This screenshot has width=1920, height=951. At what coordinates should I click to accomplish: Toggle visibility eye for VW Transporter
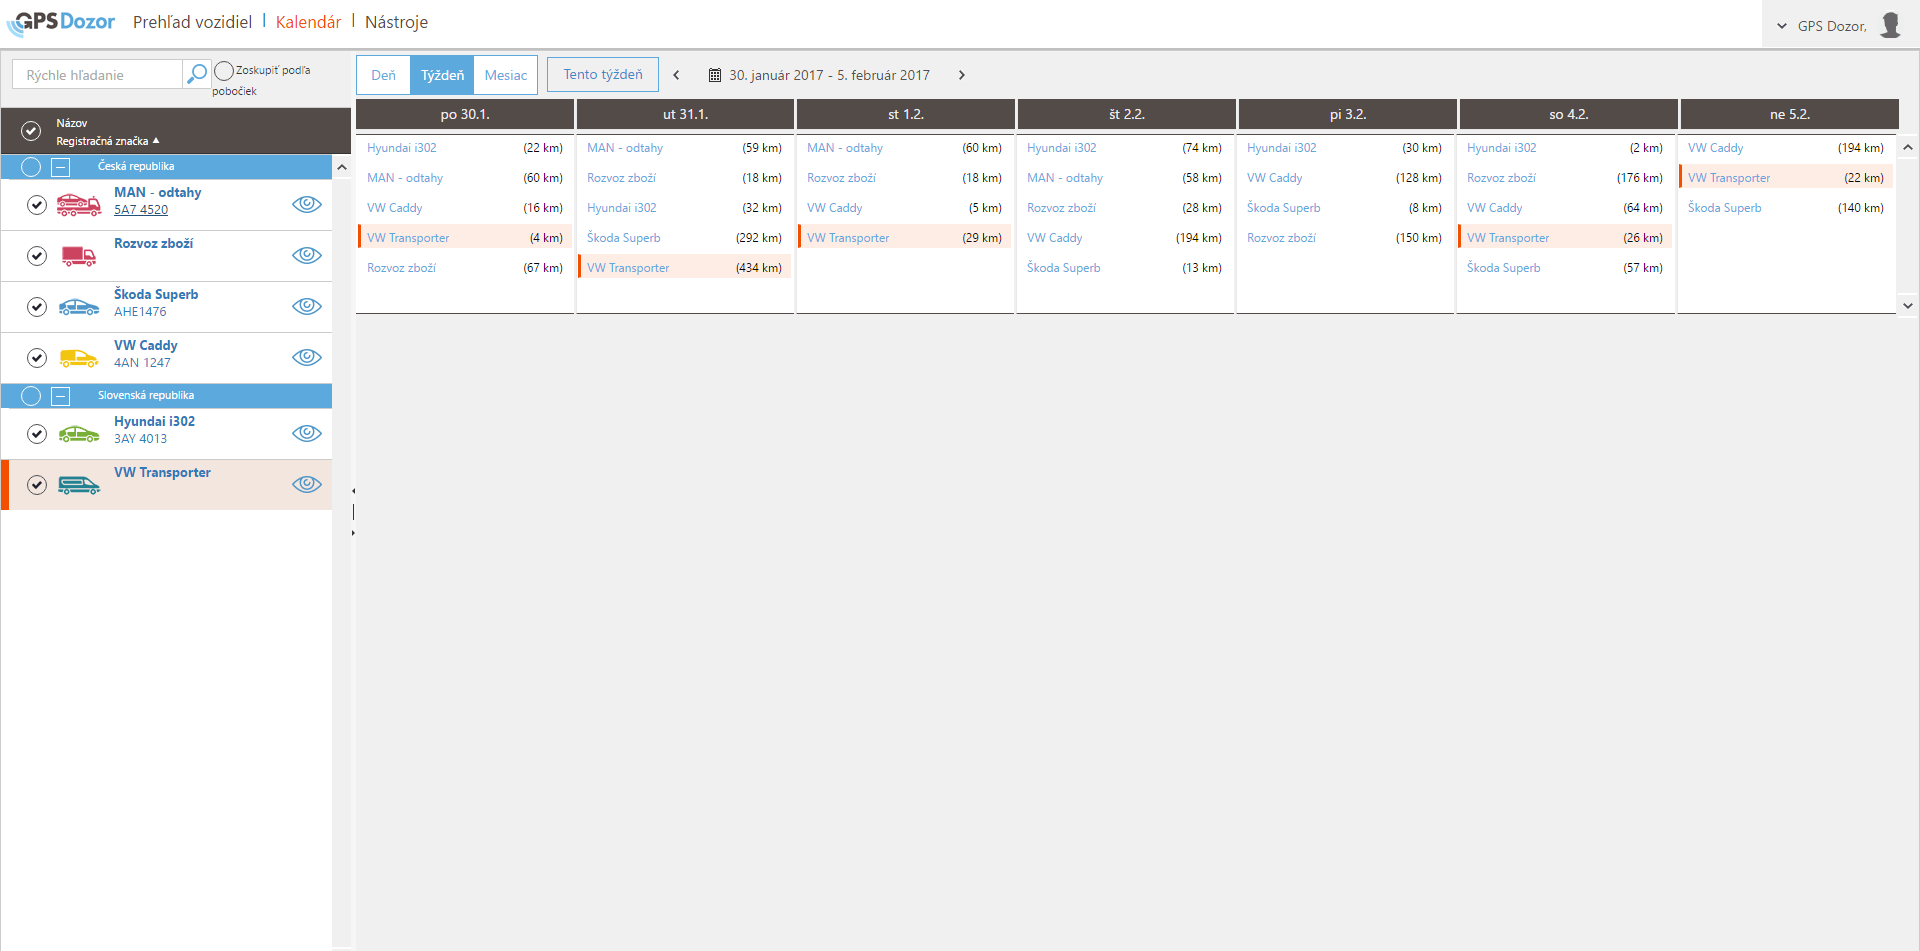(x=306, y=484)
